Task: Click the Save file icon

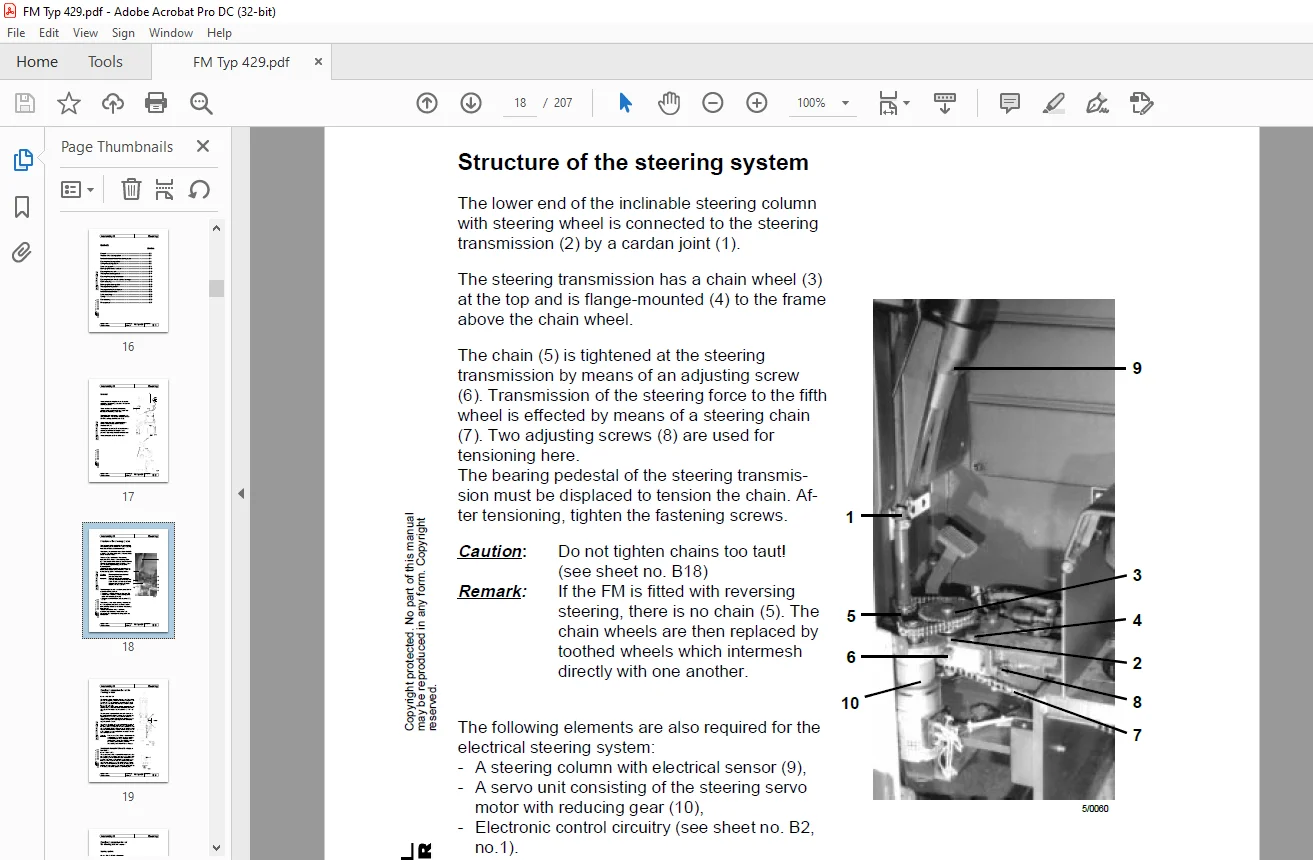Action: pyautogui.click(x=25, y=103)
